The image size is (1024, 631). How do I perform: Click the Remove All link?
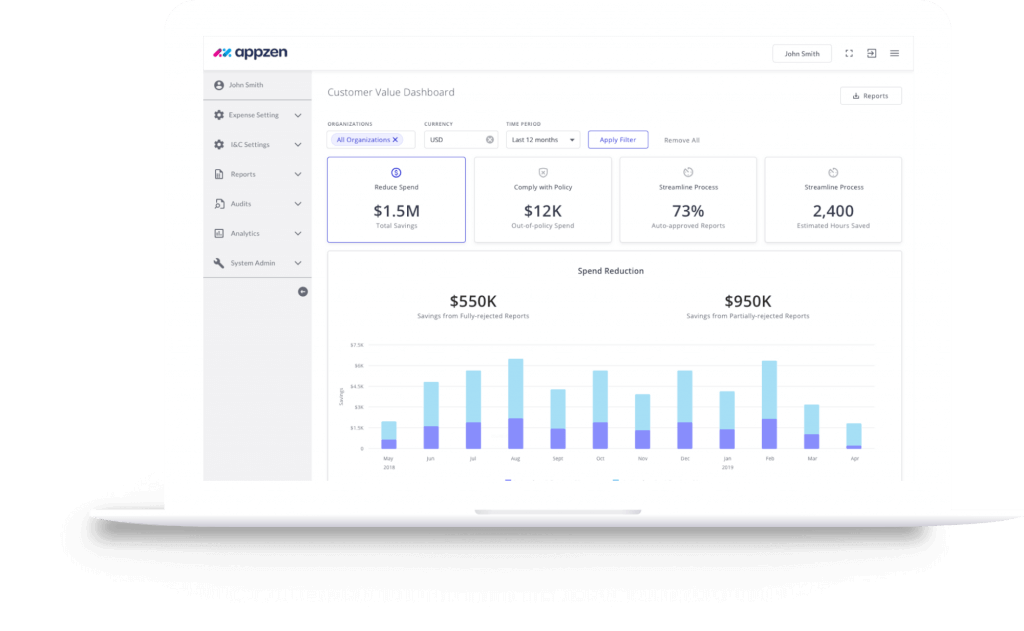click(681, 140)
